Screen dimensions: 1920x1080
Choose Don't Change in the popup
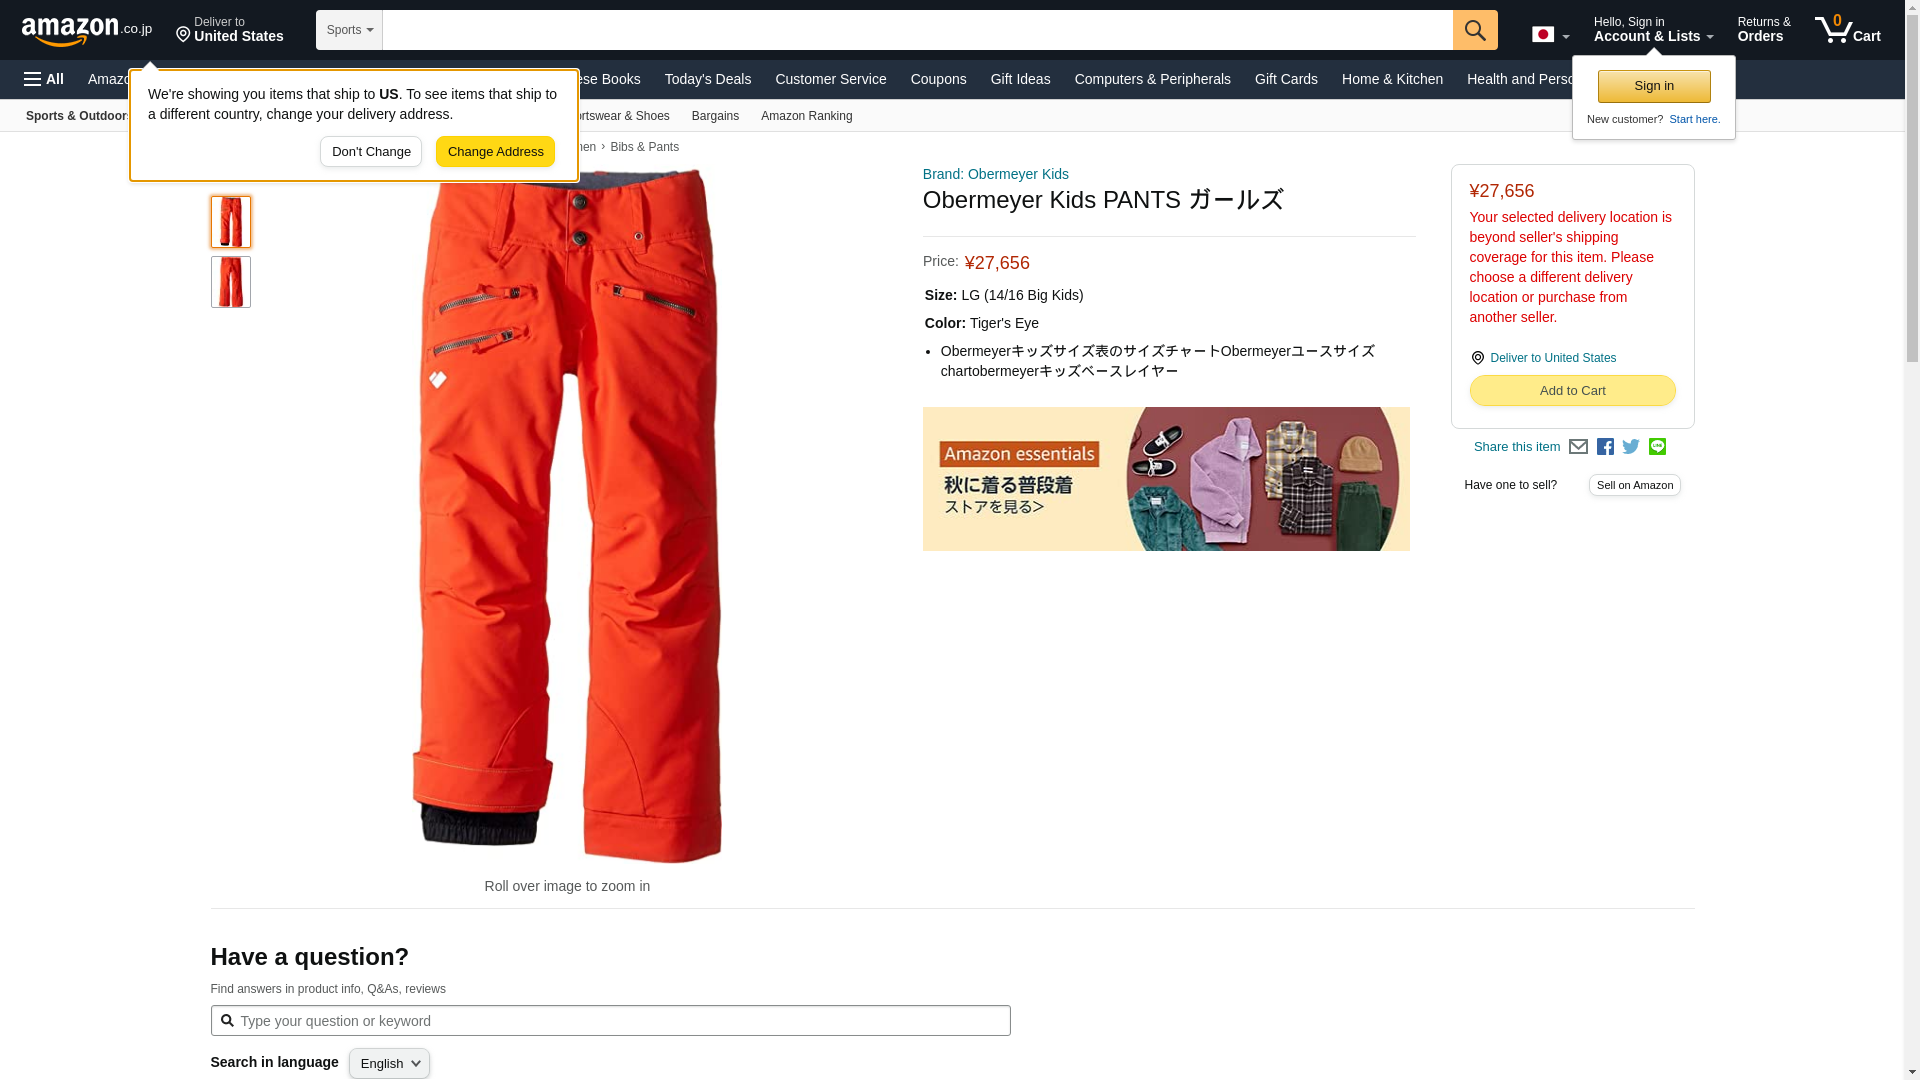[371, 152]
